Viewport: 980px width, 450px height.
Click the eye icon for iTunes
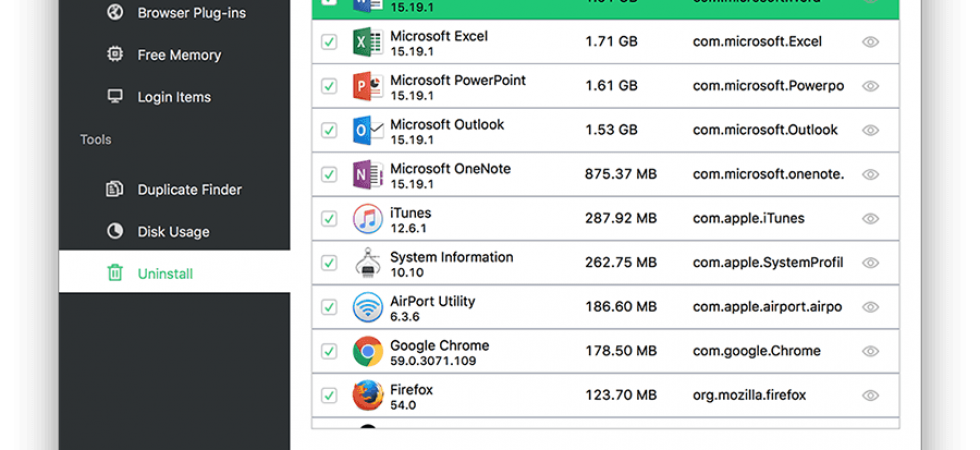[870, 219]
